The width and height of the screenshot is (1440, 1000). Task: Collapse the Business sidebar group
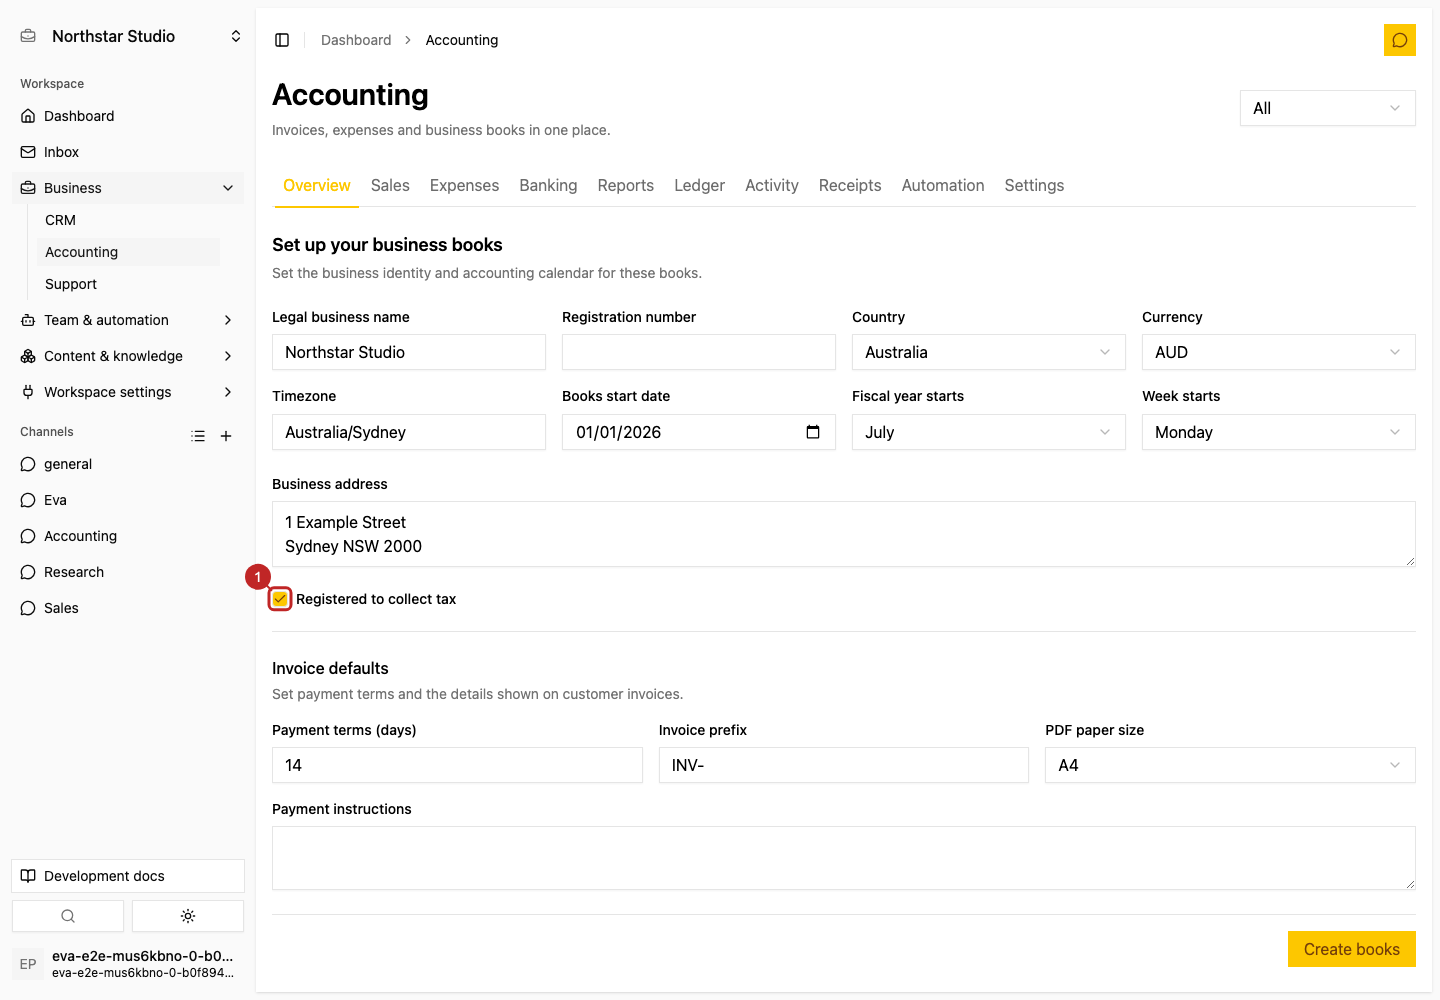[128, 188]
